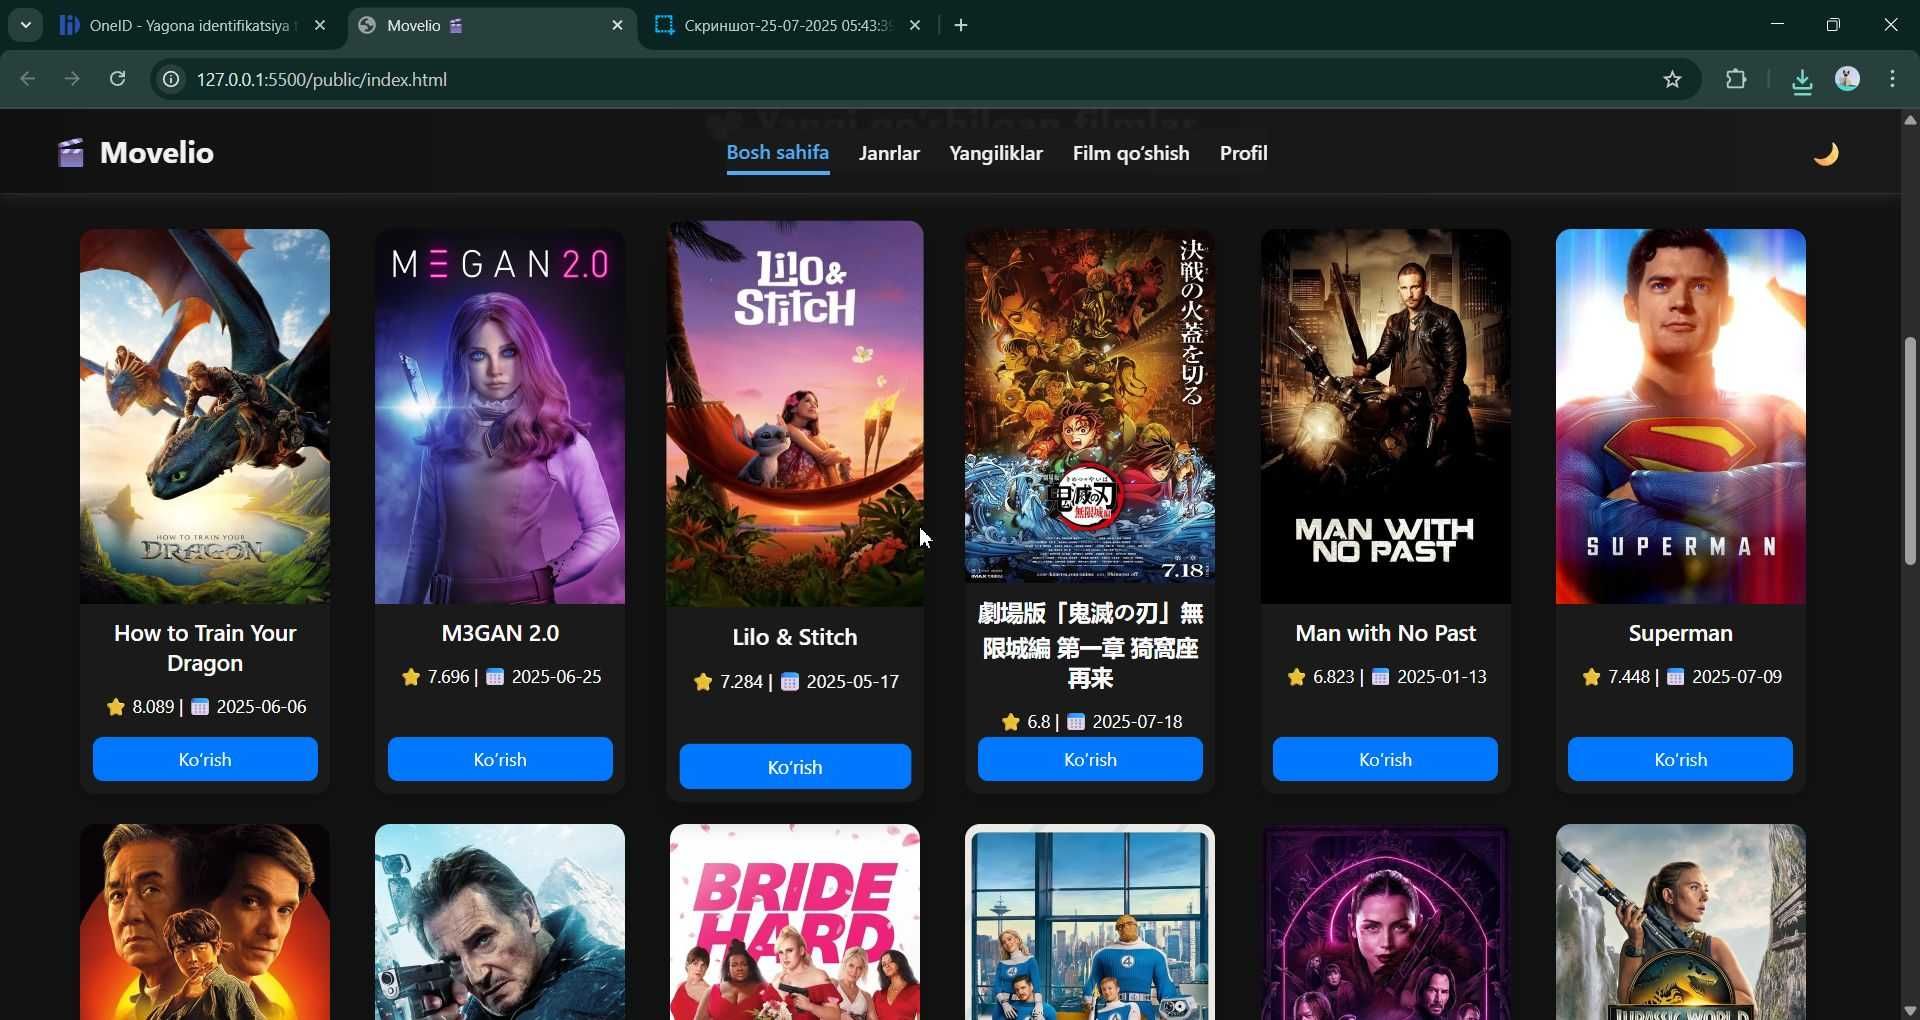This screenshot has width=1920, height=1020.
Task: Close the OneID tab
Action: click(x=320, y=26)
